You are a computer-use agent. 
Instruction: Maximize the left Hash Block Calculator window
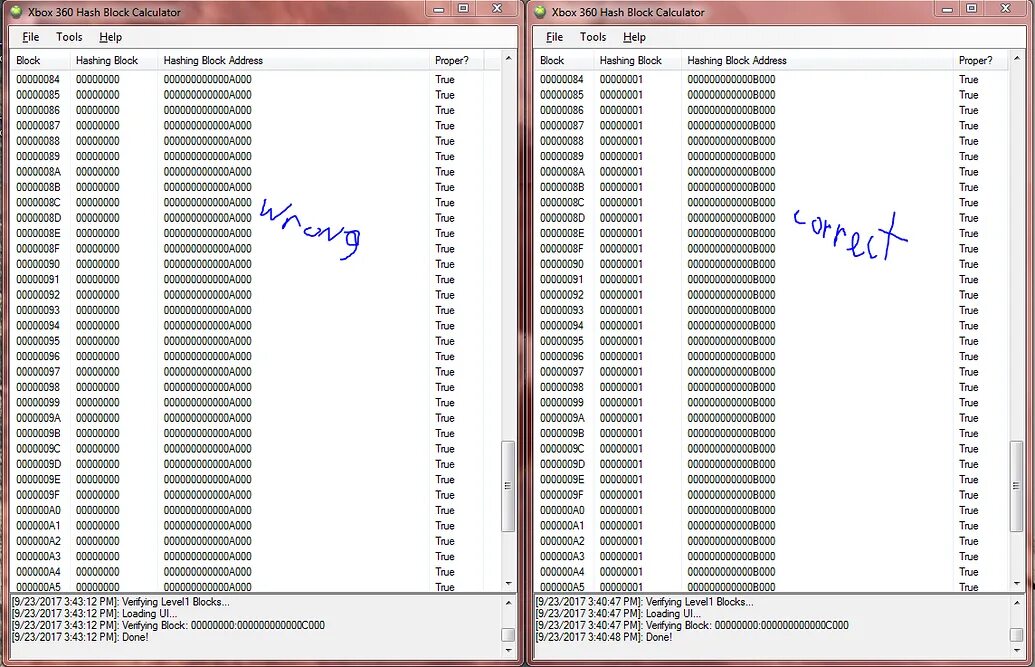[x=463, y=9]
